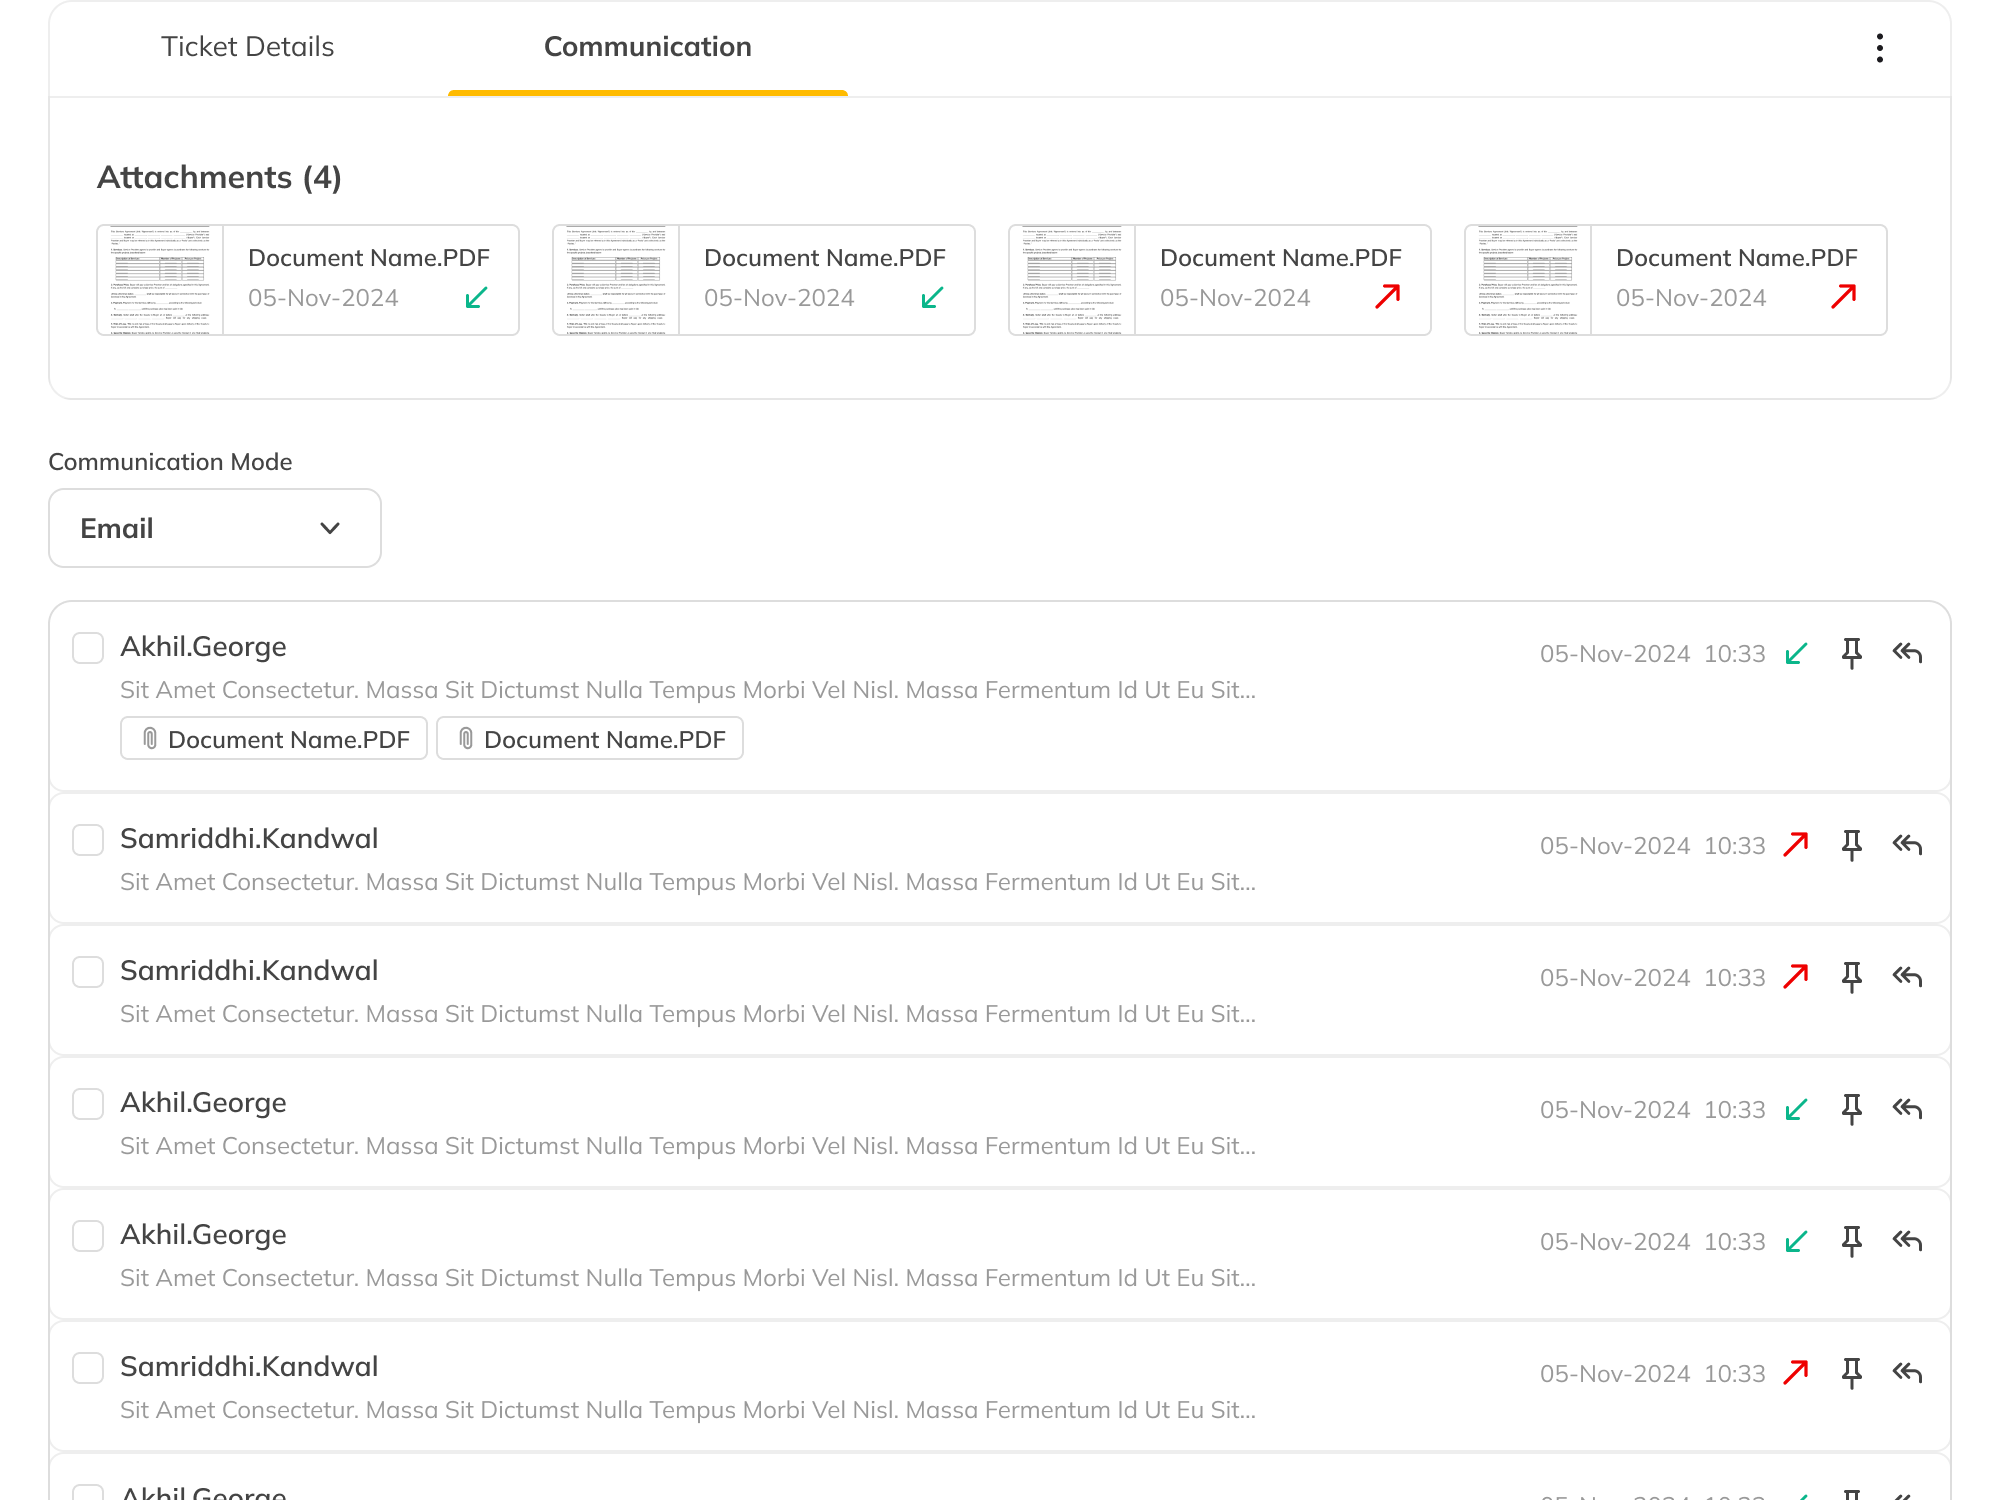The height and width of the screenshot is (1500, 2000).
Task: Preview the second attachment's document thumbnail
Action: pyautogui.click(x=616, y=280)
